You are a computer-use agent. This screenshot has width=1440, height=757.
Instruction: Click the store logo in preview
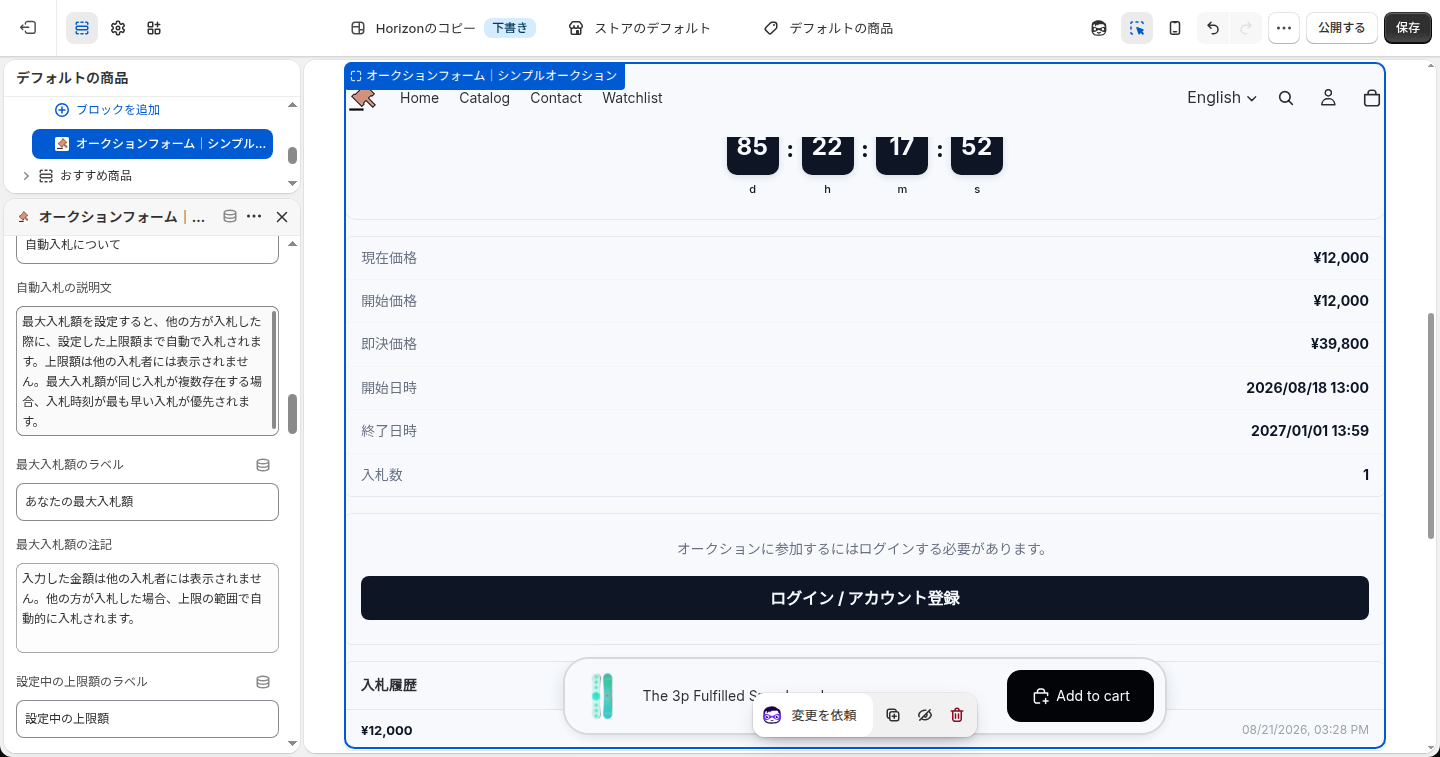(x=362, y=99)
